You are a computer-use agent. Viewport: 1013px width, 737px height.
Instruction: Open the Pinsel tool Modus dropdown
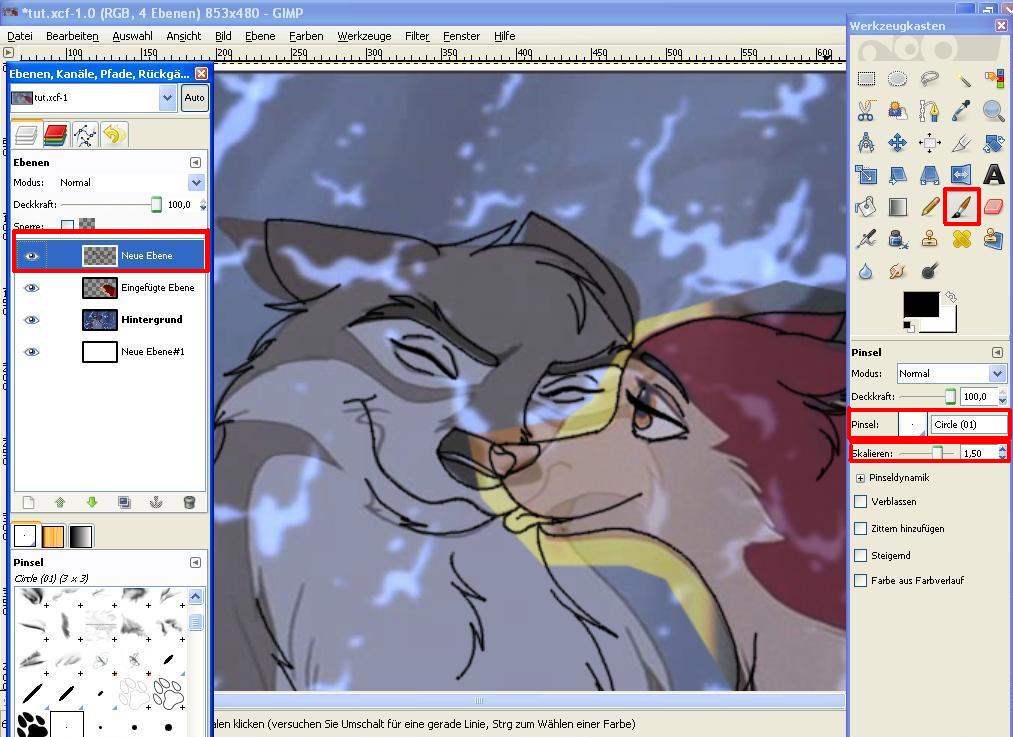997,374
